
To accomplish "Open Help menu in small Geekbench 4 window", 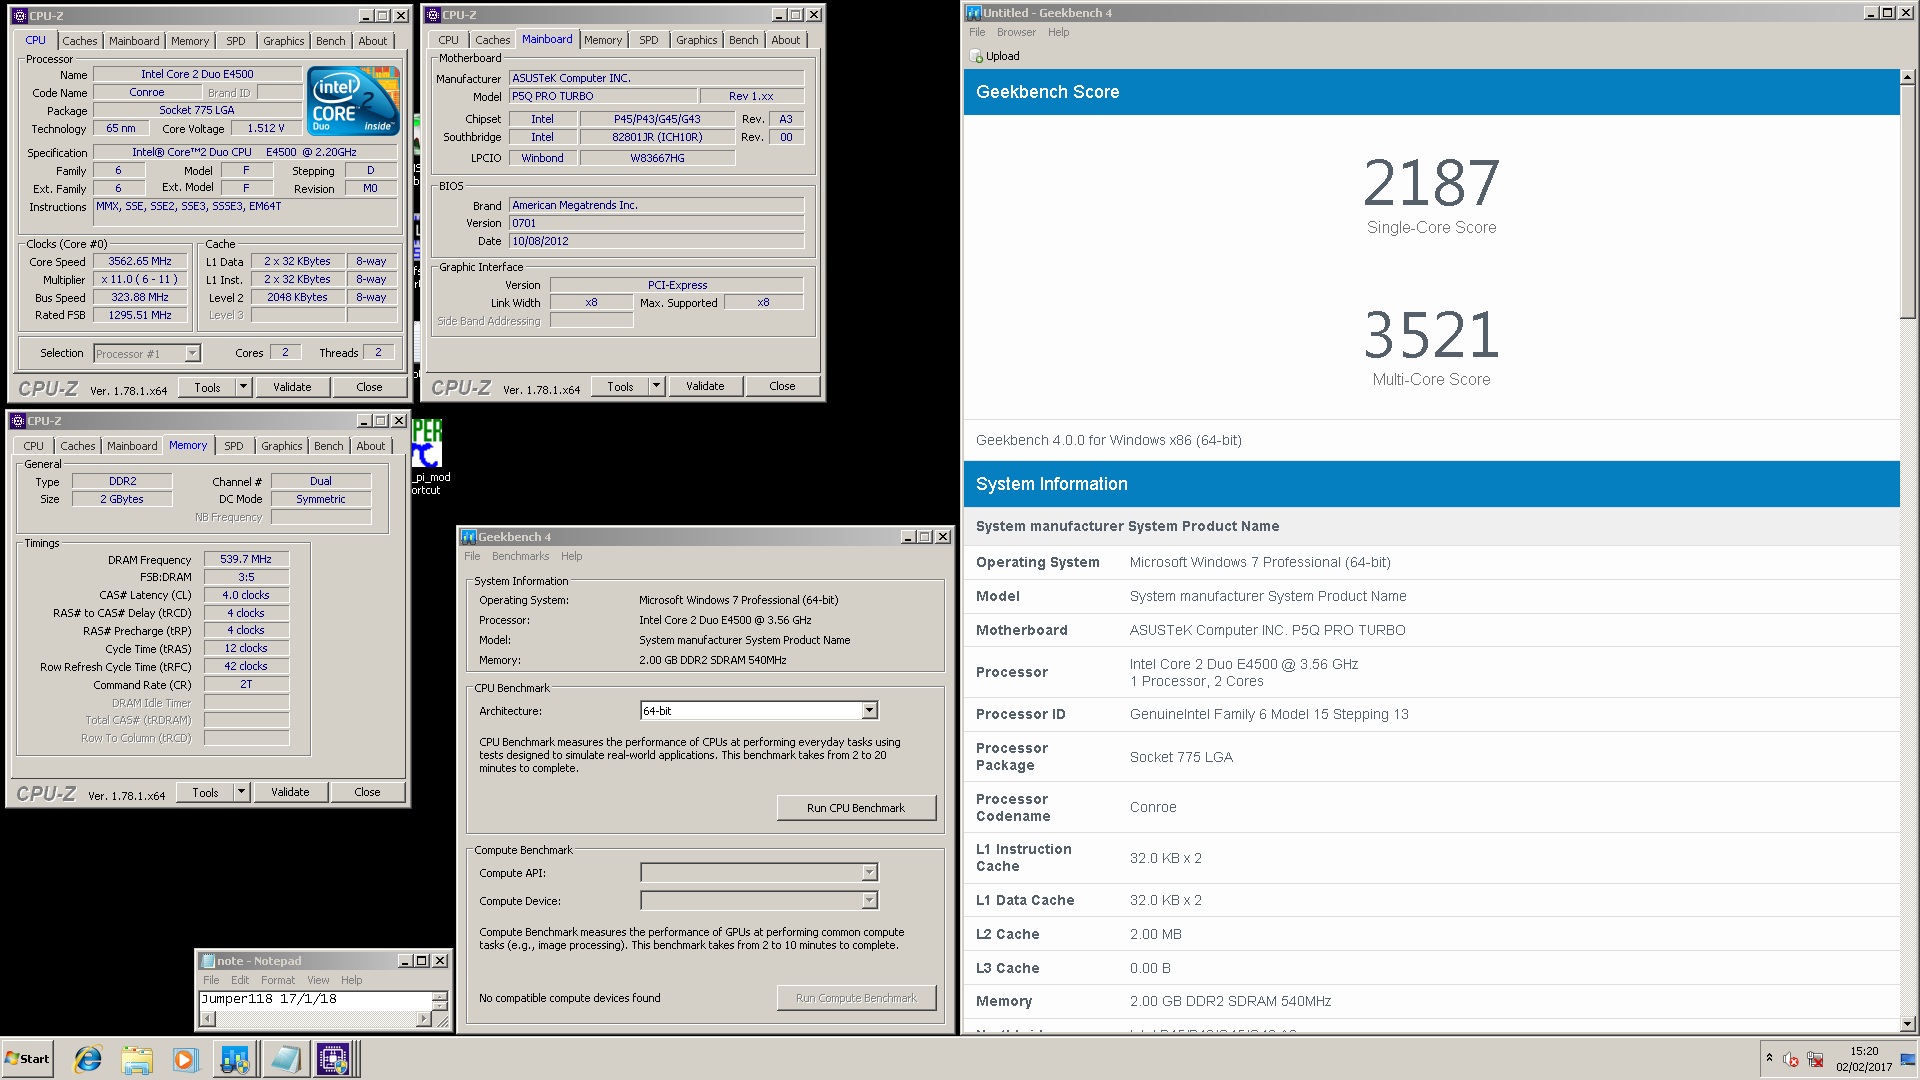I will (x=571, y=556).
